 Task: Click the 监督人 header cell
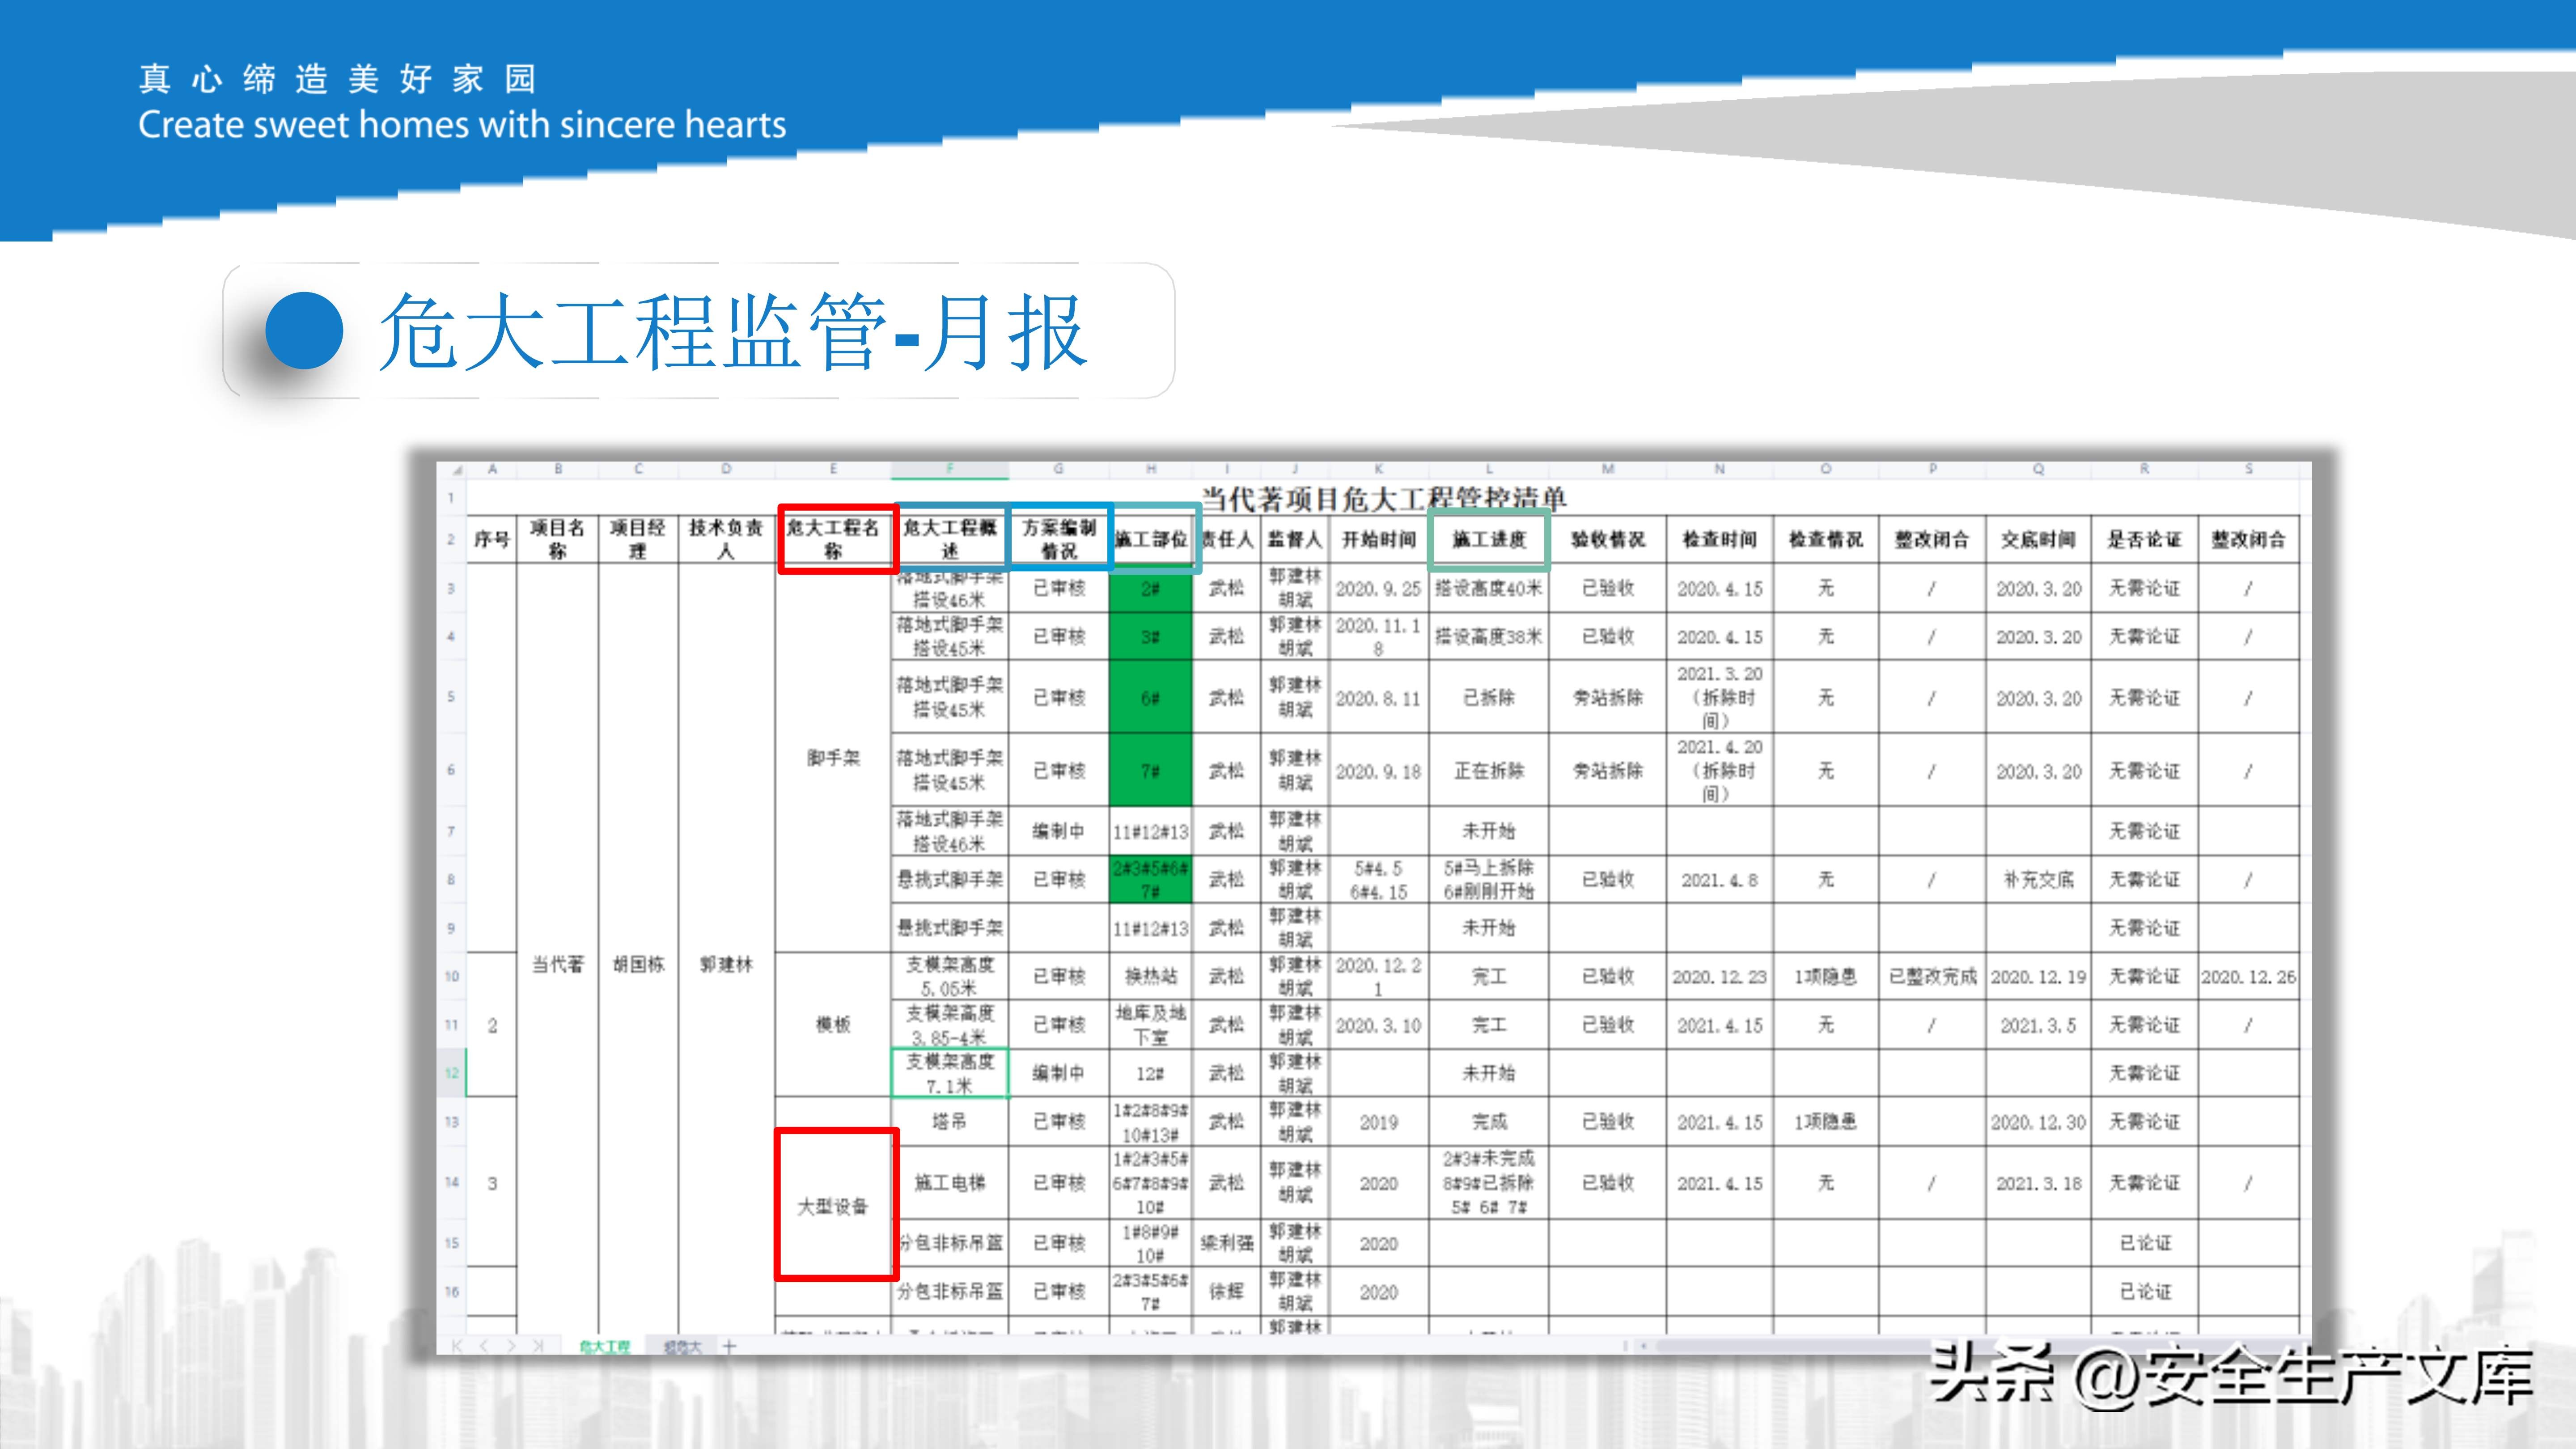pyautogui.click(x=1295, y=540)
